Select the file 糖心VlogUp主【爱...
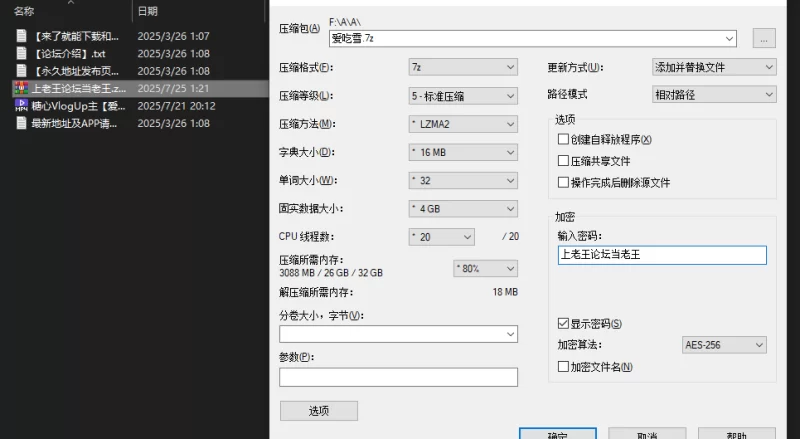This screenshot has height=439, width=800. tap(79, 106)
